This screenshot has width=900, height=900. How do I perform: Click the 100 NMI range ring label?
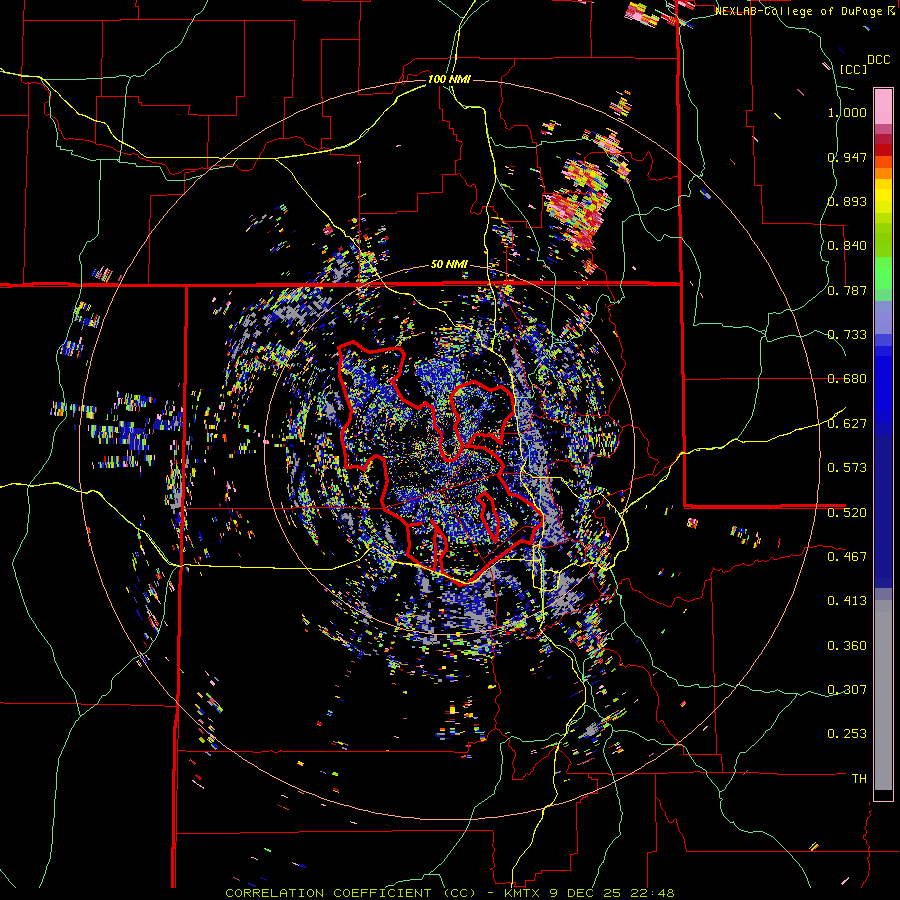point(449,79)
